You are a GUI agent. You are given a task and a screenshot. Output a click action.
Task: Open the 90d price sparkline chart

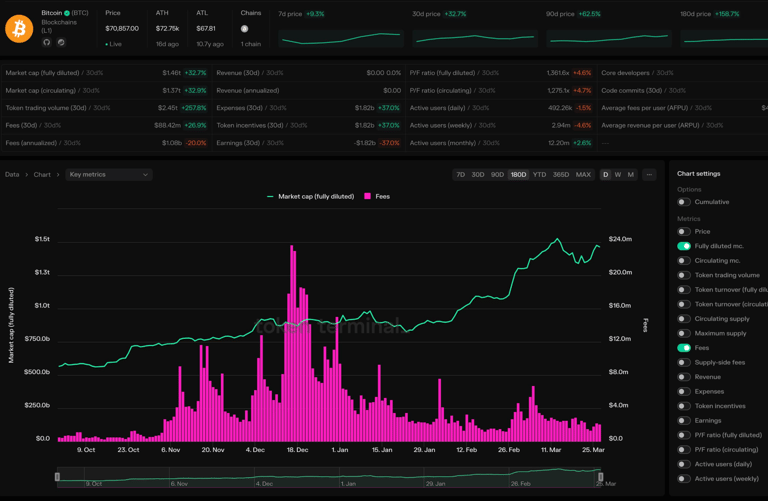[609, 38]
